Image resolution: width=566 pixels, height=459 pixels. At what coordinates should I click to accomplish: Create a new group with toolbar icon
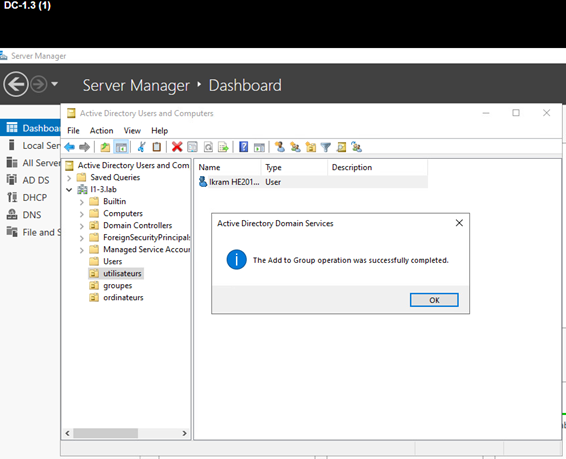tap(295, 147)
